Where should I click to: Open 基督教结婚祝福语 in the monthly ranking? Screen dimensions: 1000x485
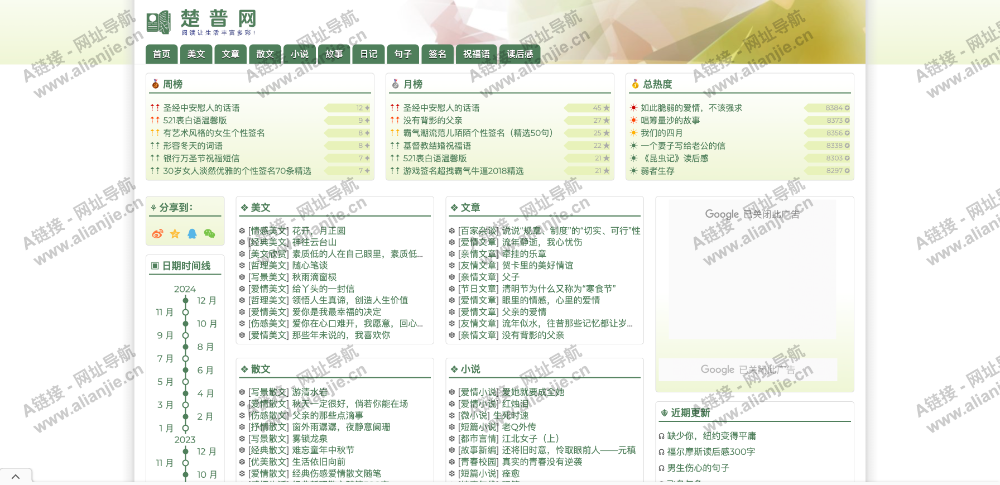pyautogui.click(x=437, y=146)
